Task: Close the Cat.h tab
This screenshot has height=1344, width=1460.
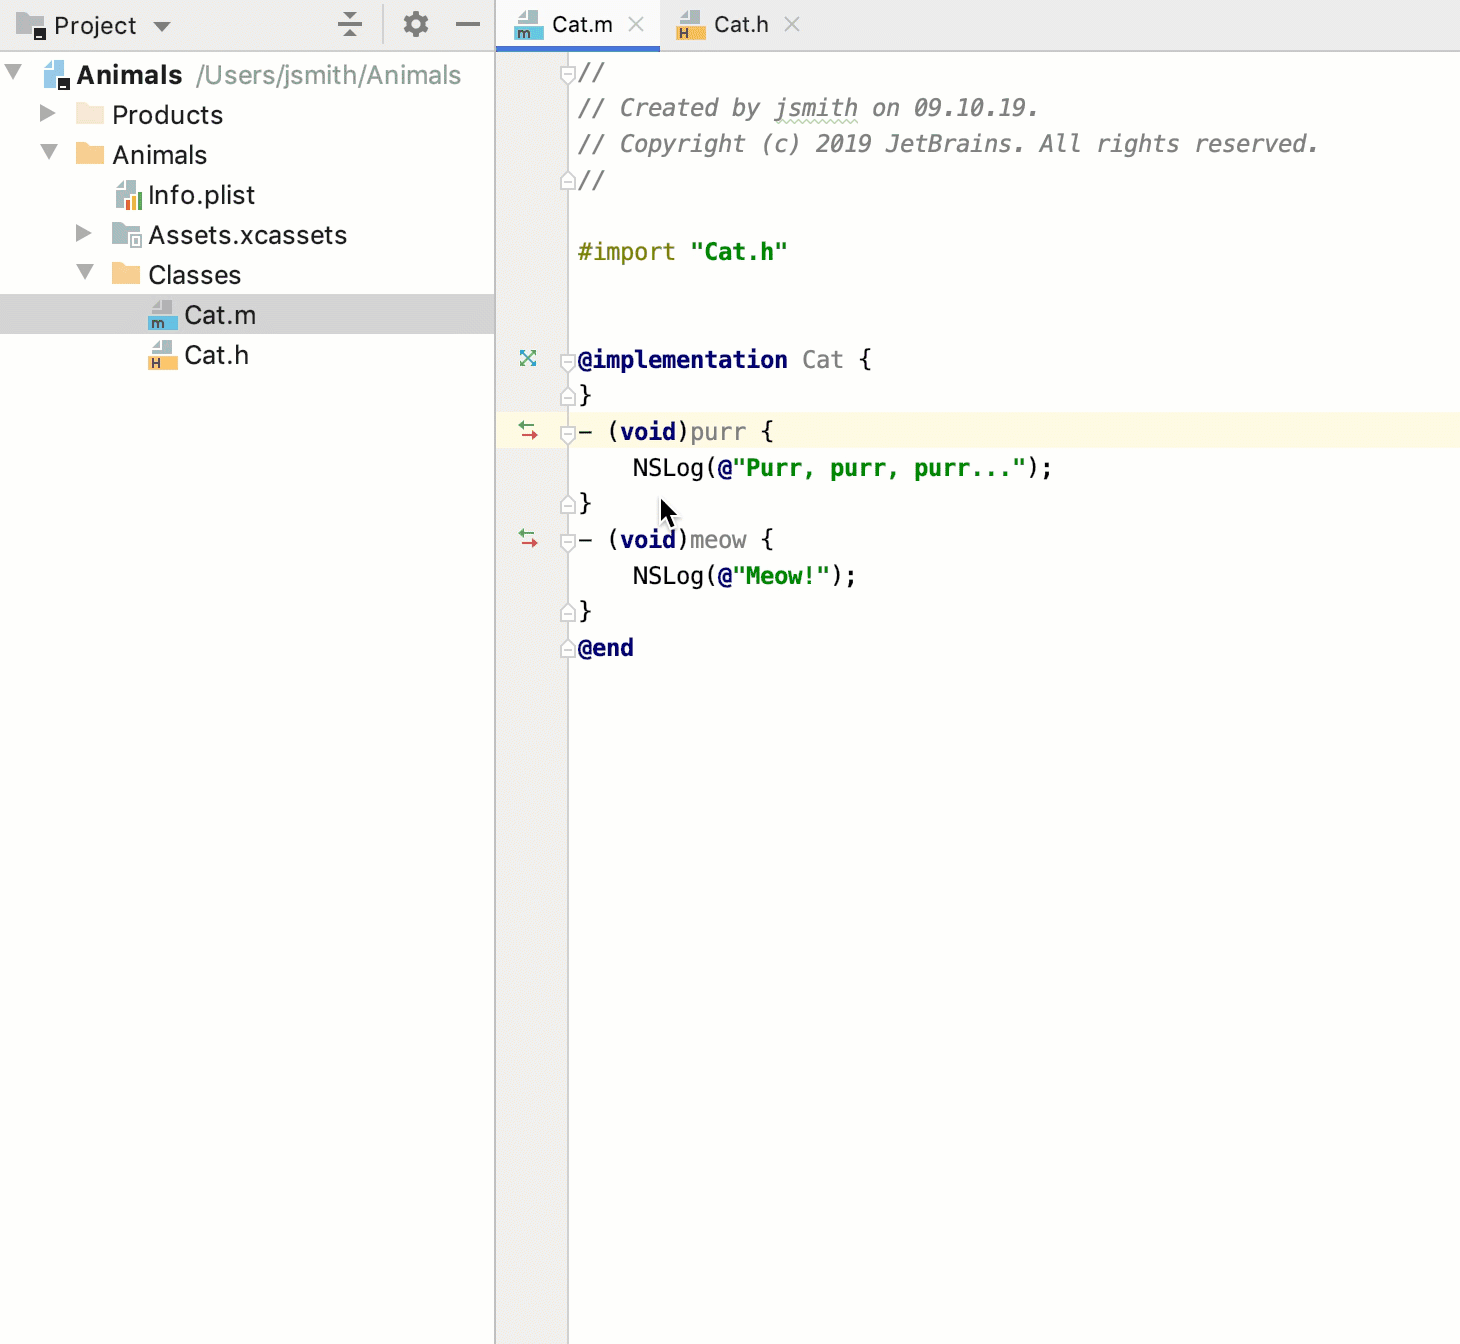Action: 792,24
